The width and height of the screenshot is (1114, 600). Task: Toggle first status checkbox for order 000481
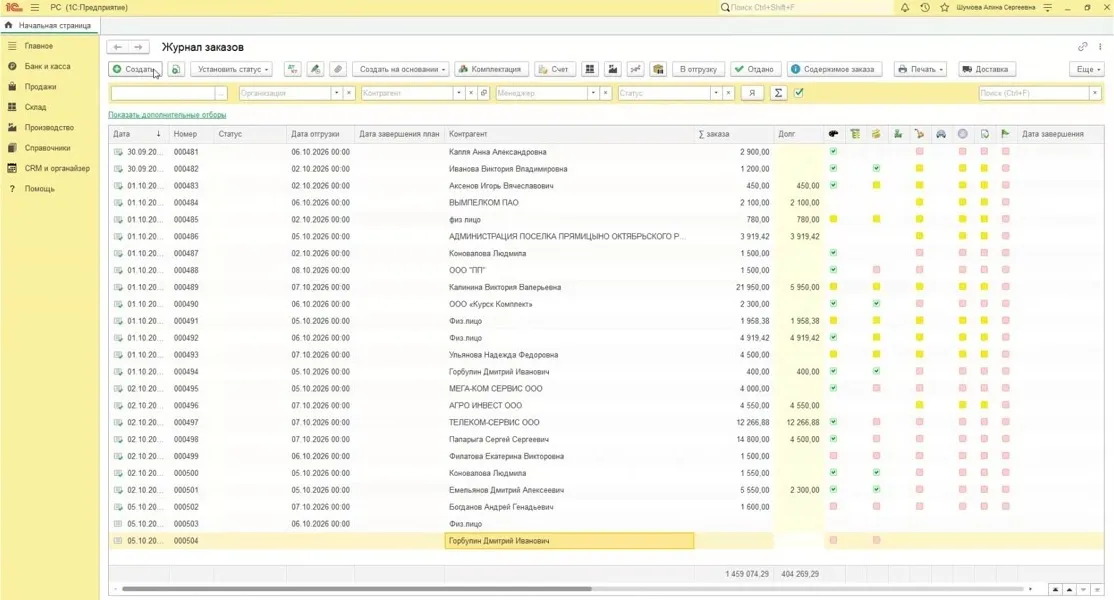[833, 151]
